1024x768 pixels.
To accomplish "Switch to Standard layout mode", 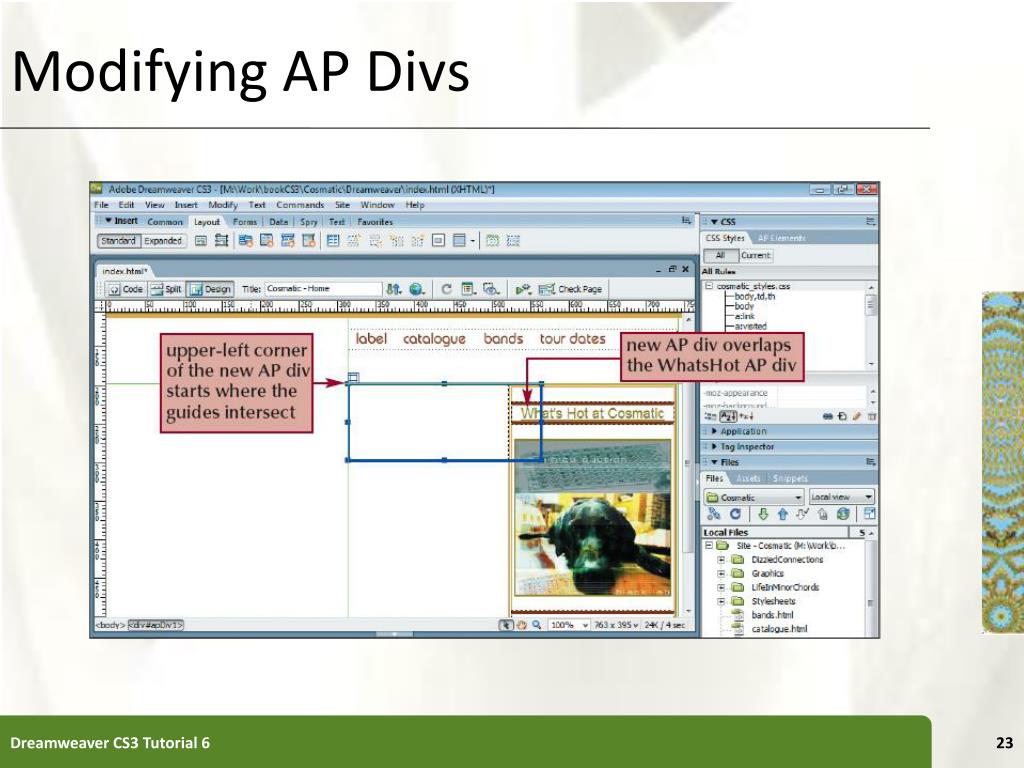I will [x=118, y=241].
